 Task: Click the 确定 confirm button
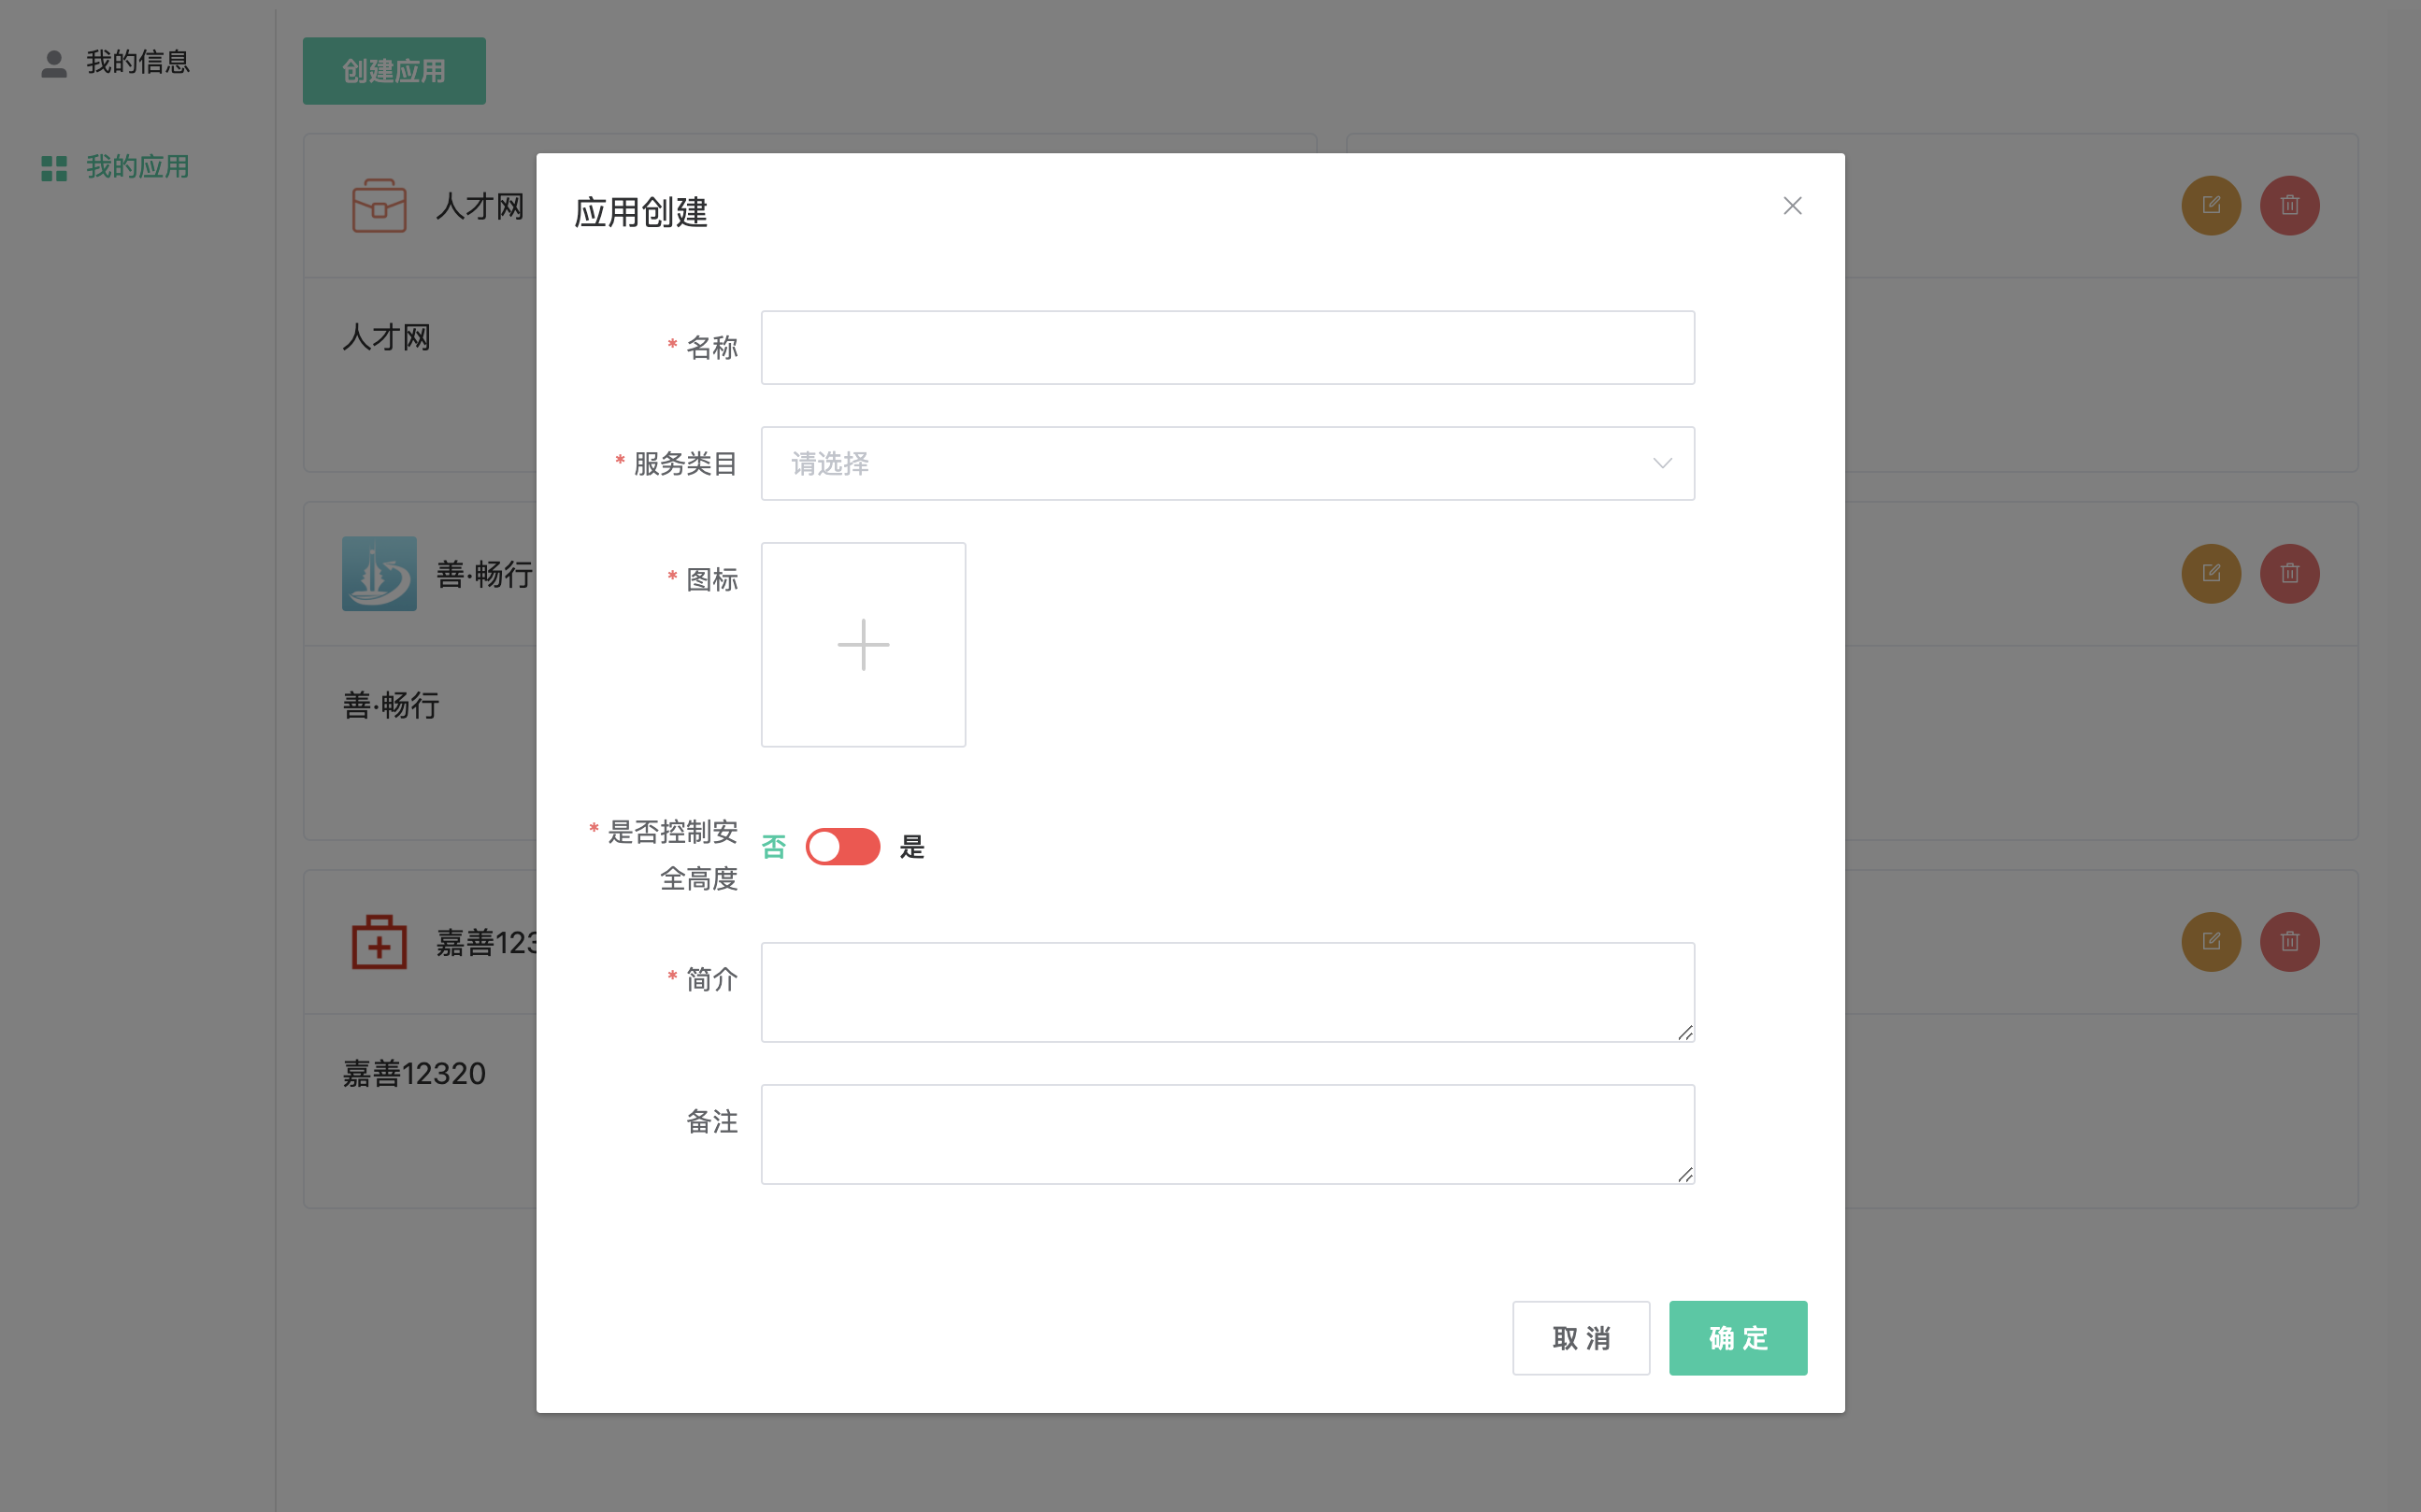coord(1737,1338)
